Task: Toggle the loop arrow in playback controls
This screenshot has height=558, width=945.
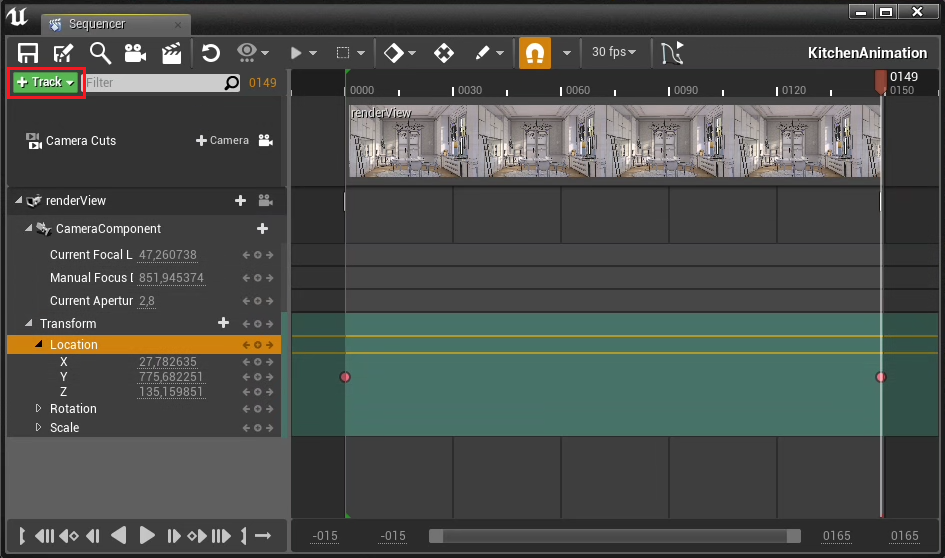Action: (x=263, y=536)
